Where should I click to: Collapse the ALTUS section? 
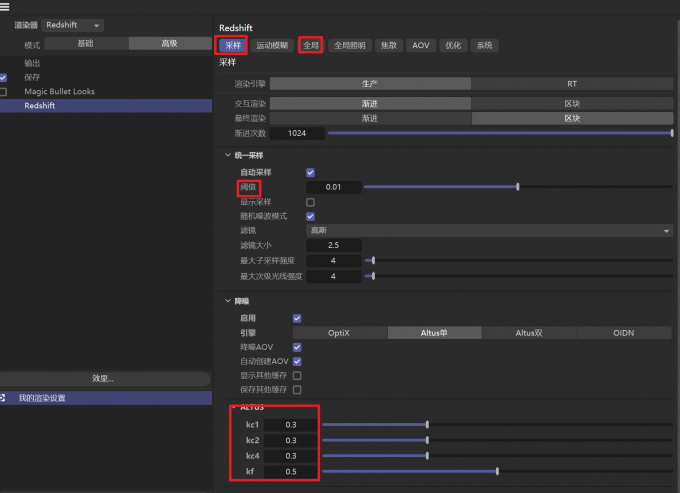[x=234, y=408]
